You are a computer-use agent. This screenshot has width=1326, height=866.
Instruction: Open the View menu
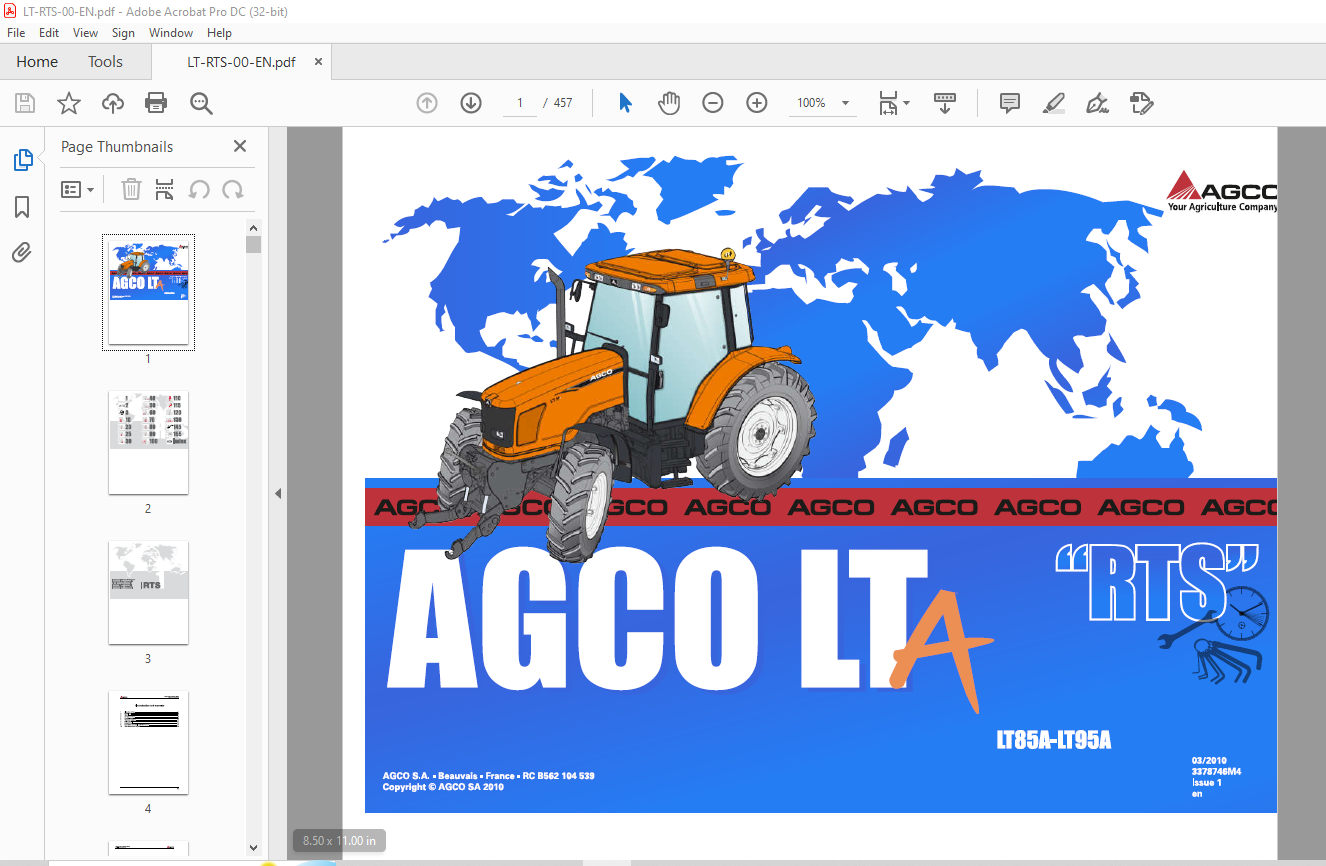[x=86, y=33]
